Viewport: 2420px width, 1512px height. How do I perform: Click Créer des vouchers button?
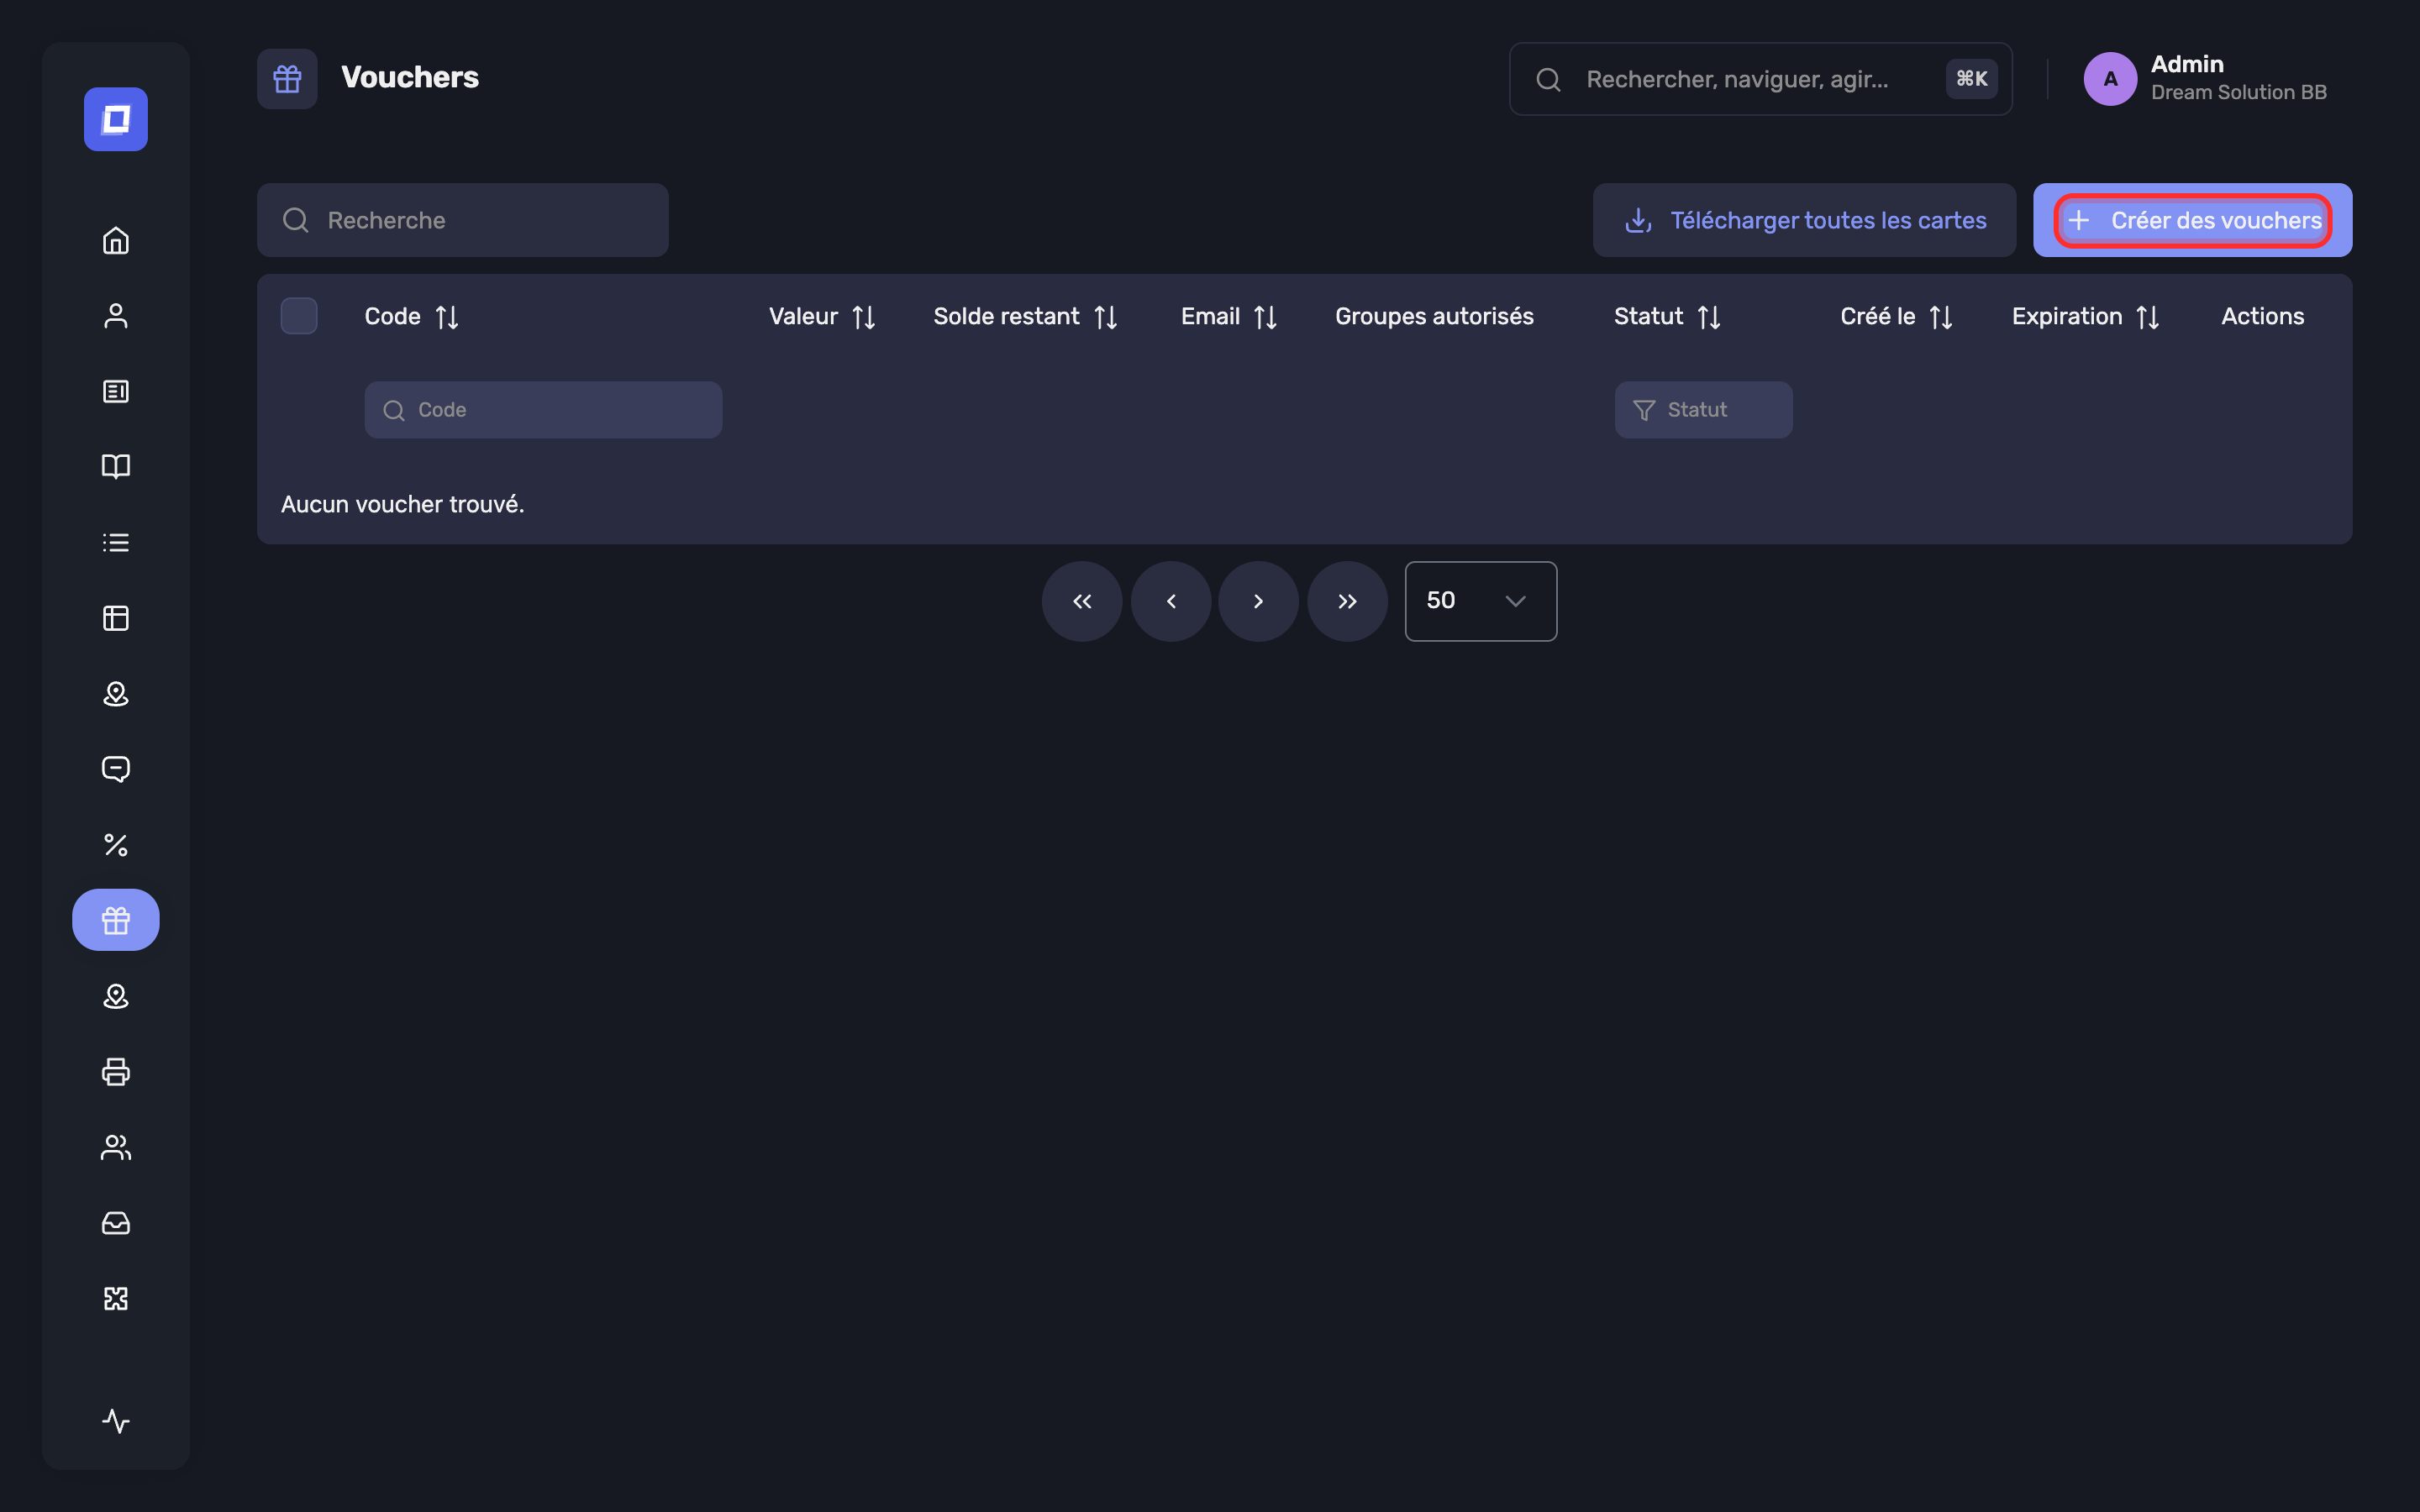2192,220
